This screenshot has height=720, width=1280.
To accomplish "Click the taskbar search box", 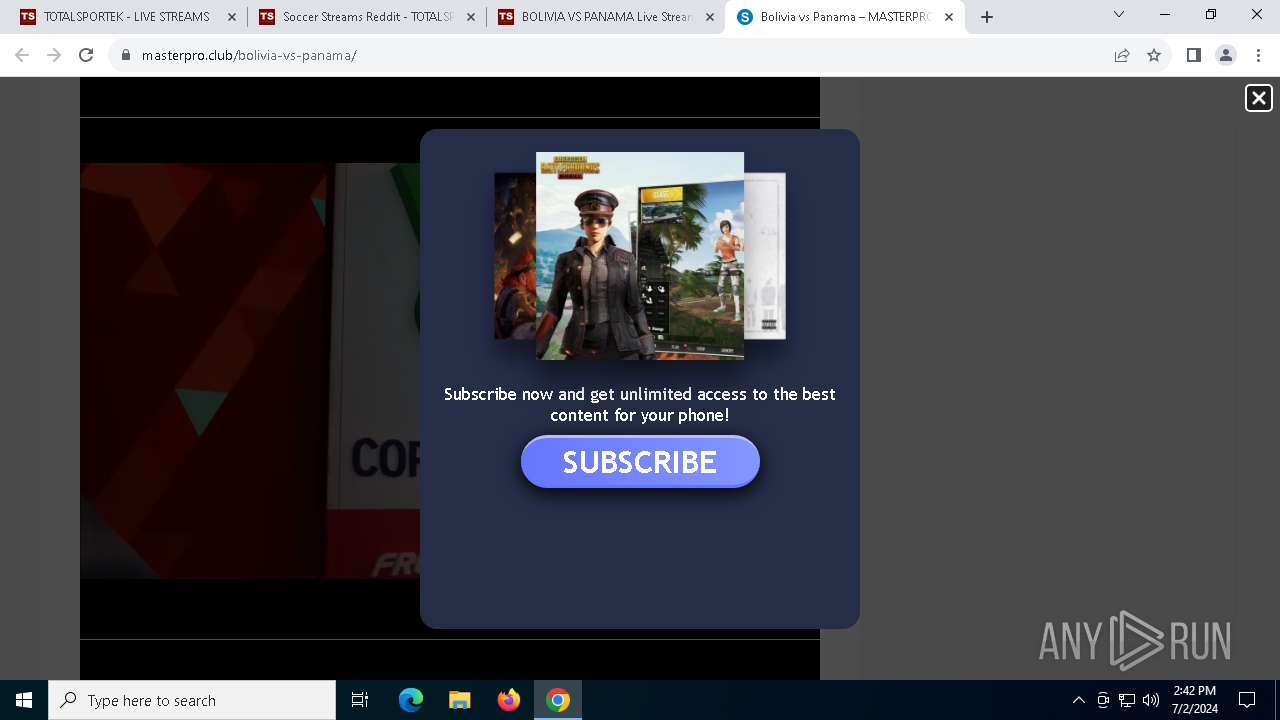I will pyautogui.click(x=192, y=700).
